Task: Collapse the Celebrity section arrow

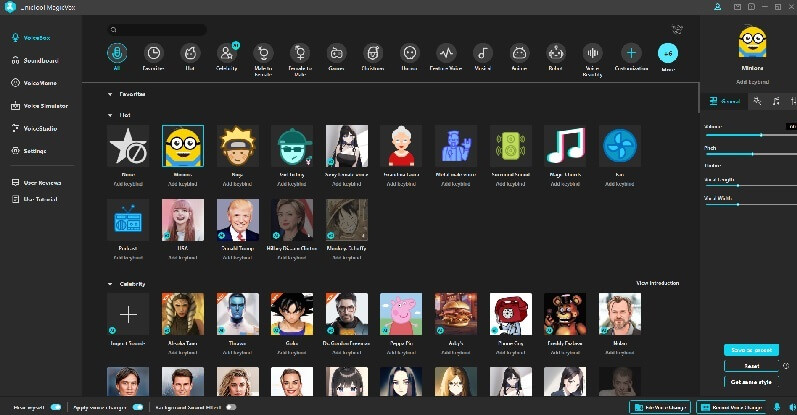Action: coord(110,284)
